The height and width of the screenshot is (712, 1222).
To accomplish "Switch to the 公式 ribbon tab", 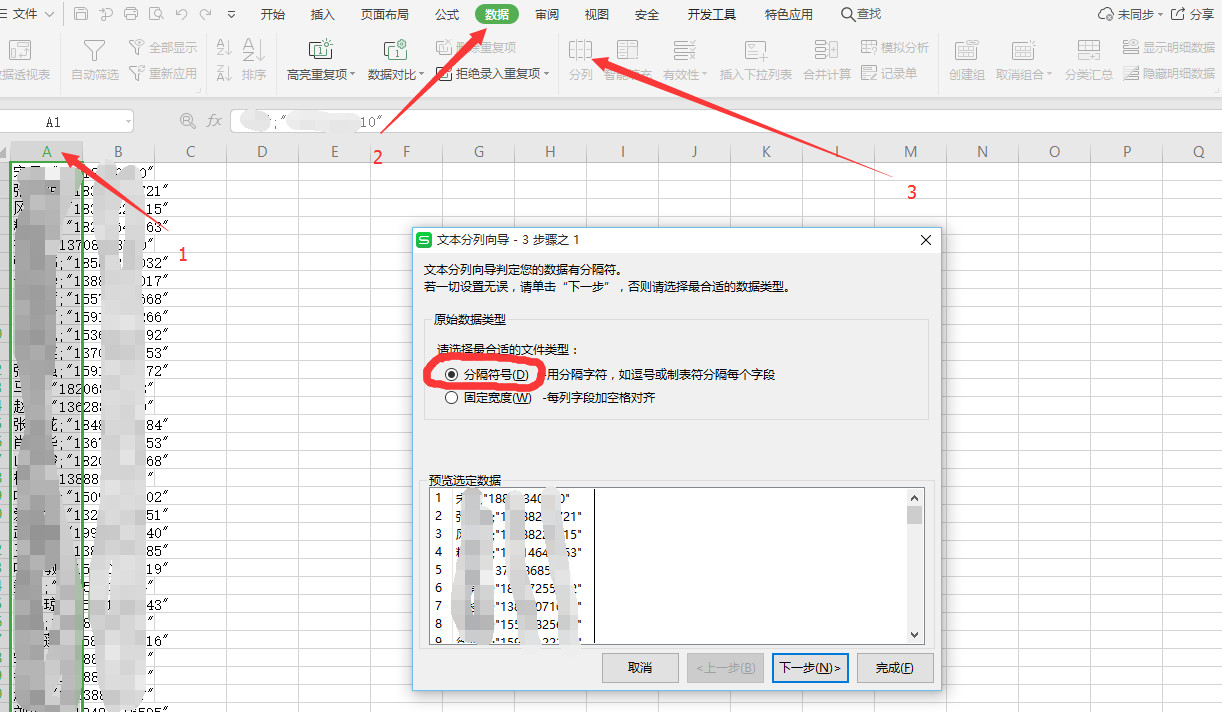I will point(446,14).
